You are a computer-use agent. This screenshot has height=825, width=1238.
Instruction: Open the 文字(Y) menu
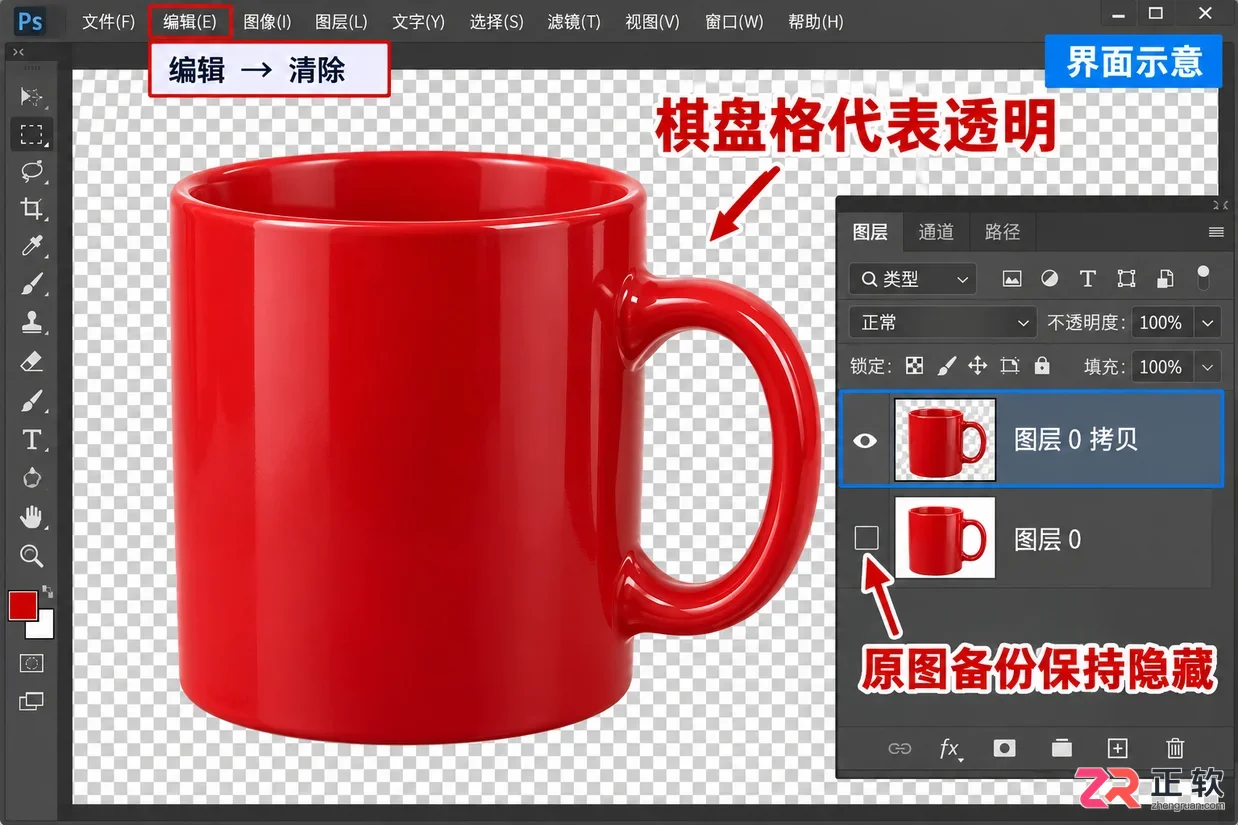pyautogui.click(x=418, y=21)
